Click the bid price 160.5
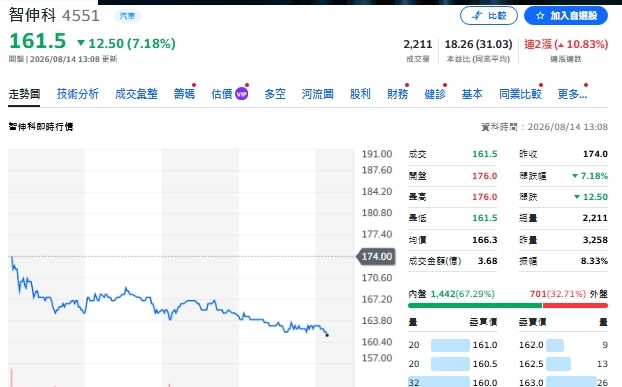 [x=485, y=364]
